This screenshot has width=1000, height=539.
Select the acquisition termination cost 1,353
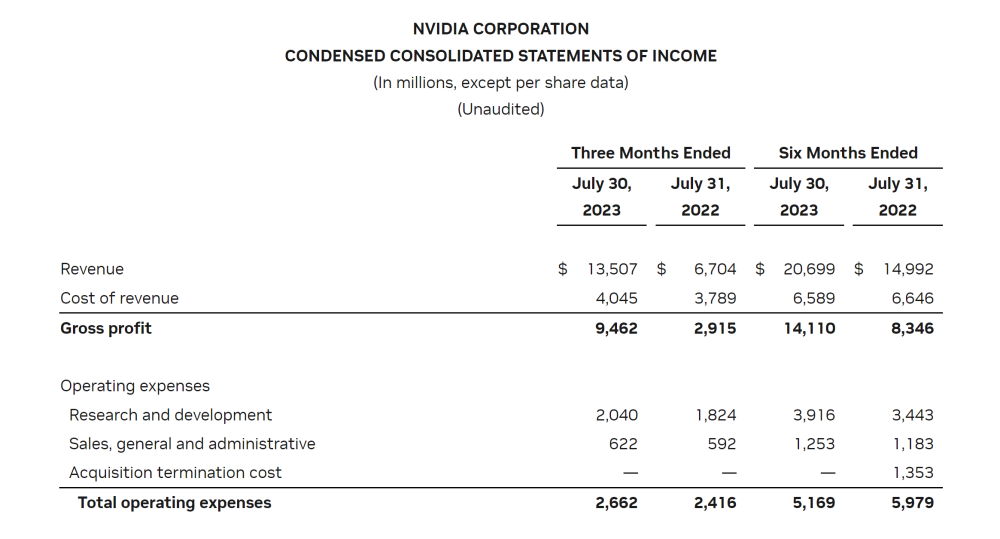pyautogui.click(x=913, y=473)
